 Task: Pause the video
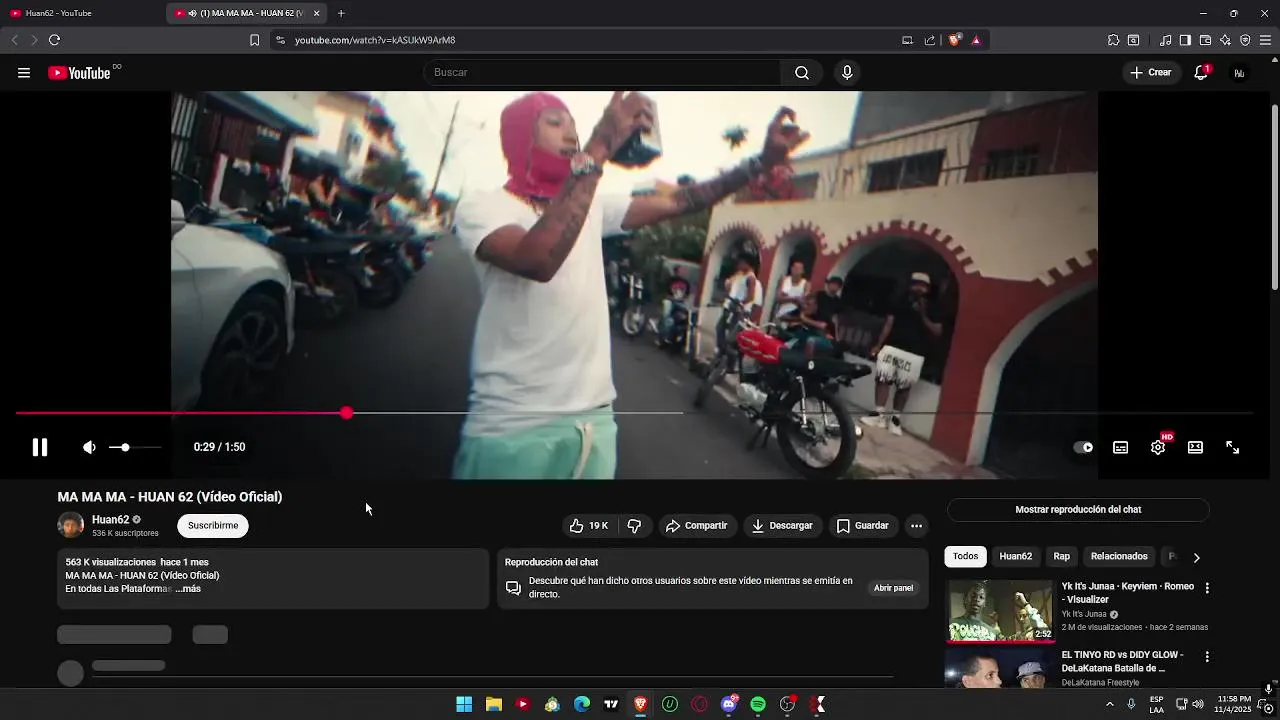[40, 447]
